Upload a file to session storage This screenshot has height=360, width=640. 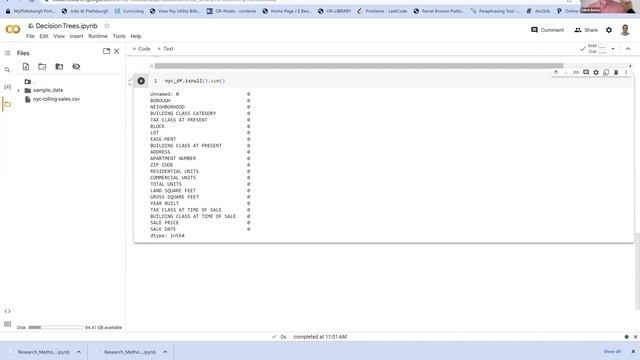coord(26,67)
